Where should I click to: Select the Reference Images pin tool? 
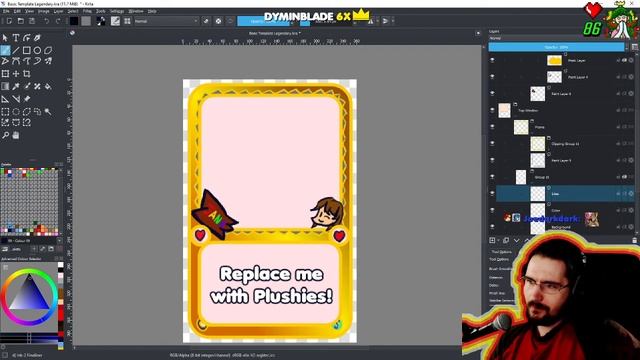27,99
